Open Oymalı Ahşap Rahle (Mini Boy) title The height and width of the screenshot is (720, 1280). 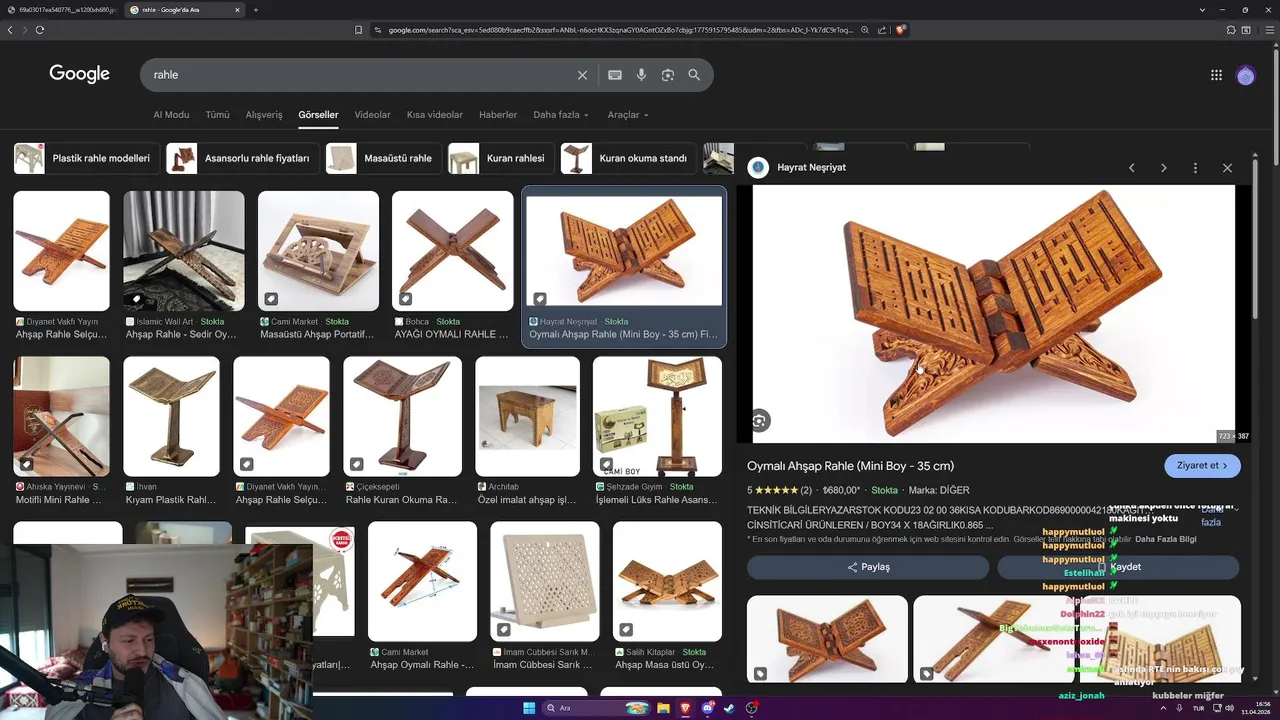[x=850, y=466]
